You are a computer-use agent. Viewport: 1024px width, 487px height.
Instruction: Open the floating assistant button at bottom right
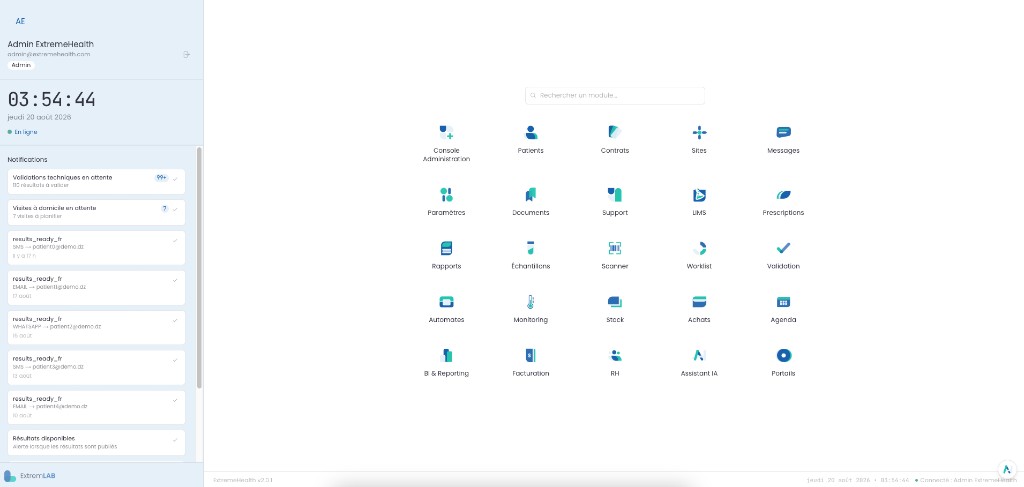(x=1006, y=469)
